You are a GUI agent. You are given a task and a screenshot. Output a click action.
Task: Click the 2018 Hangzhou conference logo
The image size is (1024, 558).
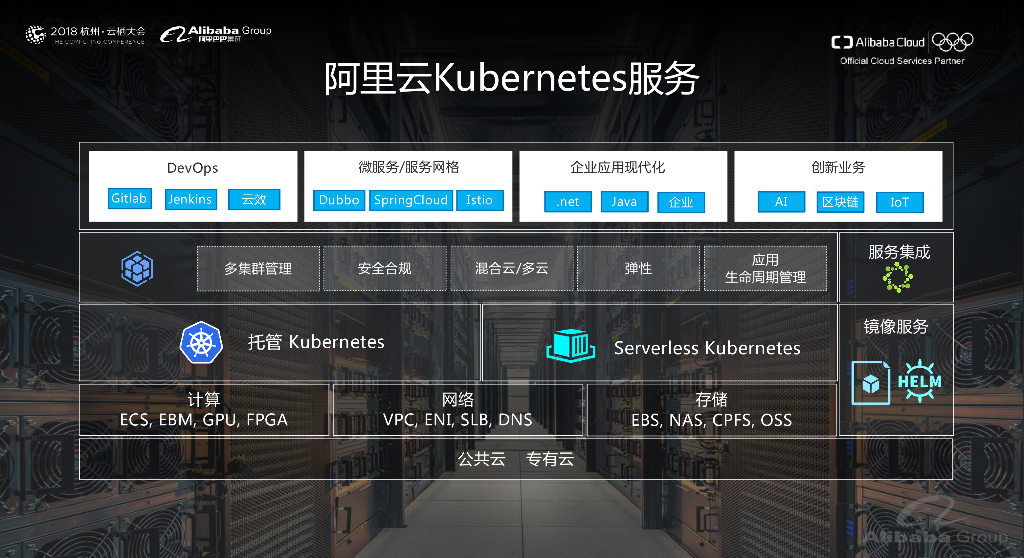(x=85, y=34)
